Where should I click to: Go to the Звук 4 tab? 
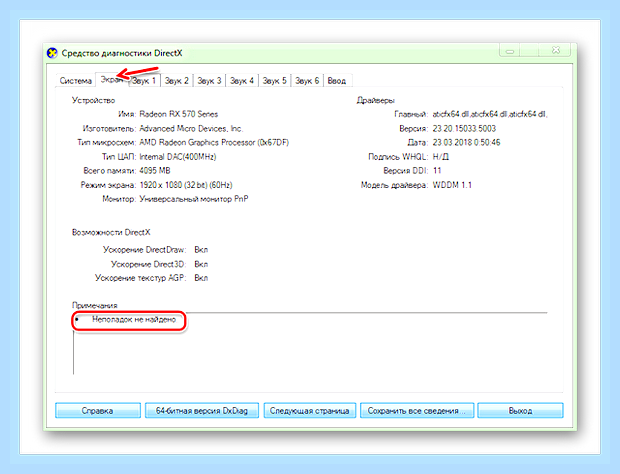click(x=242, y=81)
